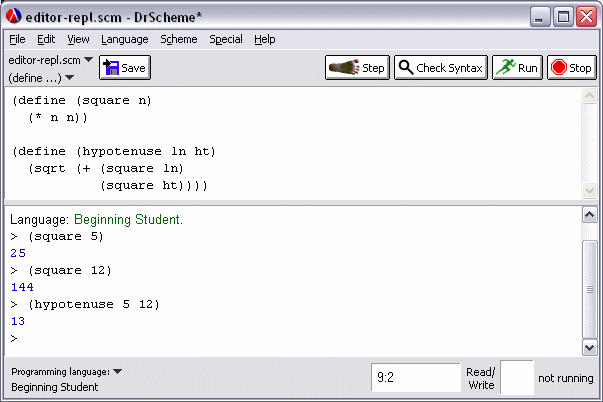This screenshot has width=603, height=402.
Task: Open the Special menu
Action: [226, 39]
